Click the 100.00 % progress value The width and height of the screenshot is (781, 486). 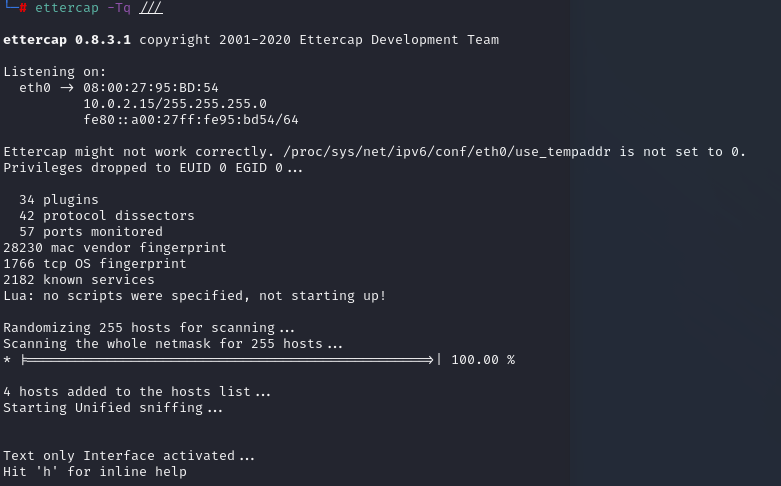tap(483, 360)
